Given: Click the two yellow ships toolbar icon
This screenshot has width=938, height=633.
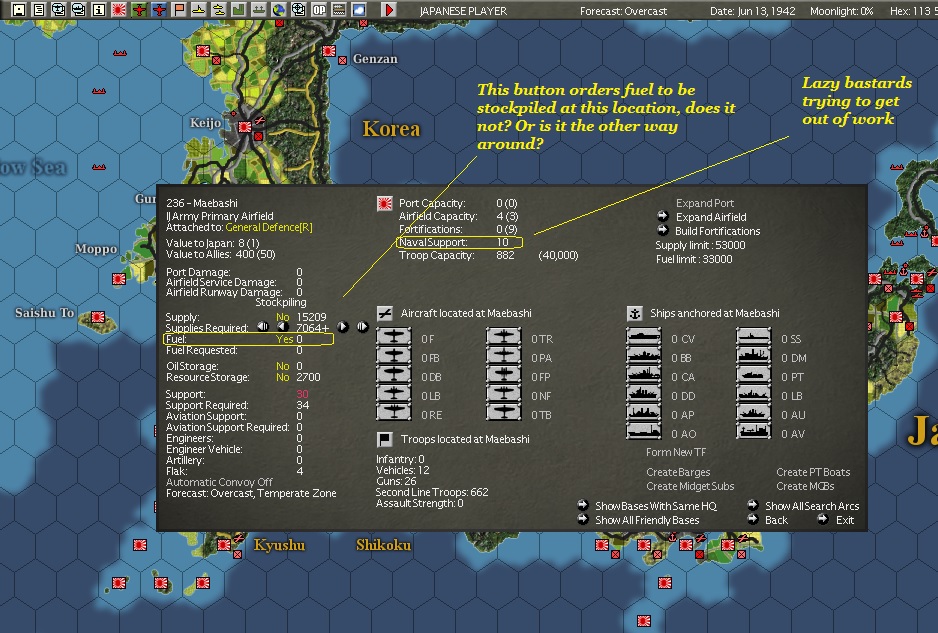Looking at the screenshot, I should click(219, 10).
